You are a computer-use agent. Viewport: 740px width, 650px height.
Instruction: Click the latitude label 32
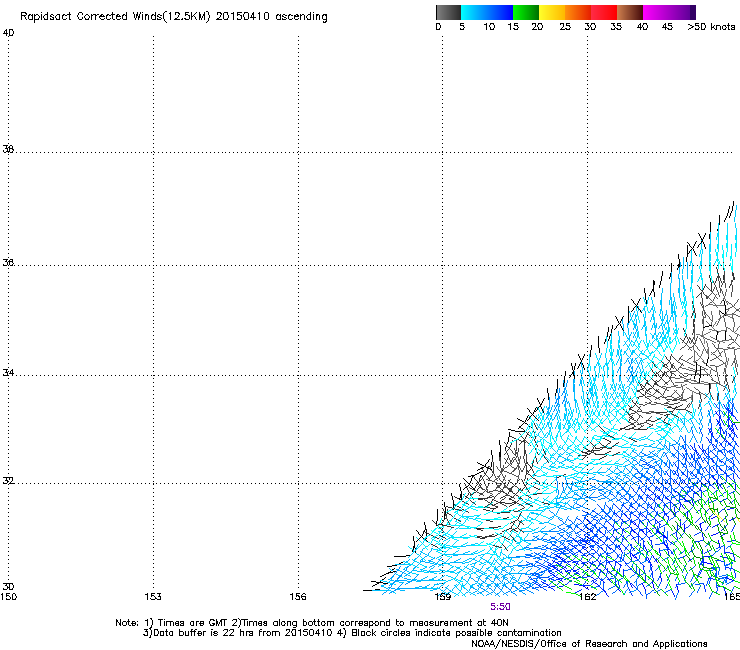(8, 481)
